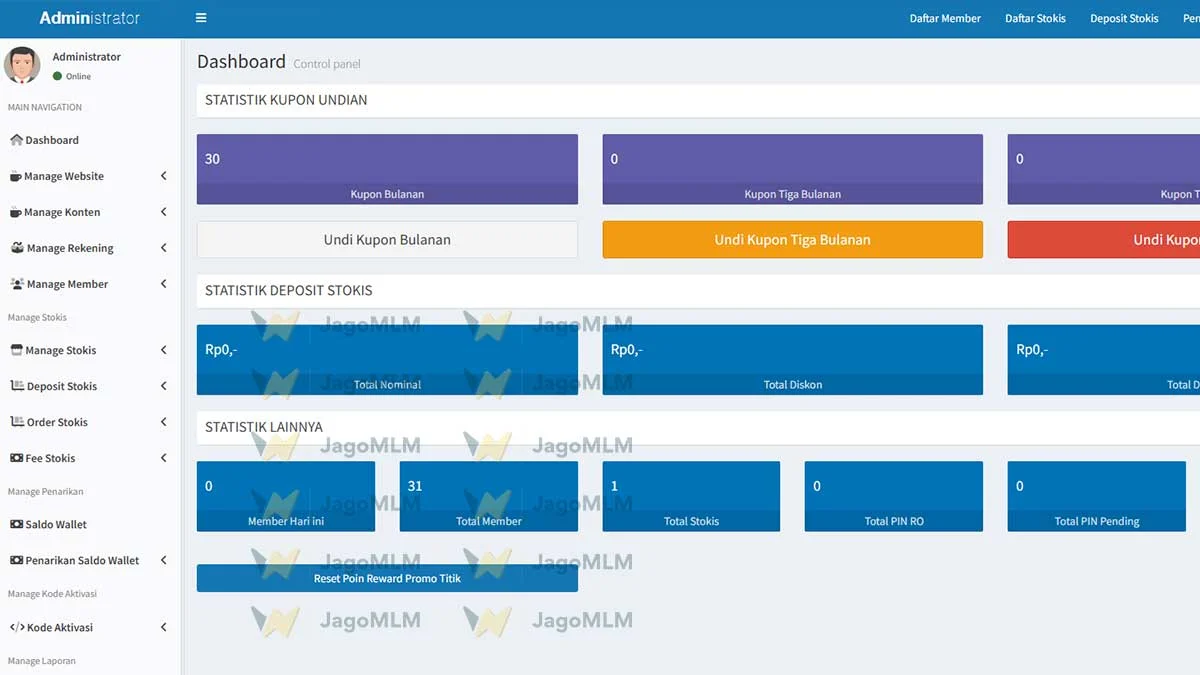This screenshot has width=1200, height=675.
Task: Select the Deposit Stokis list icon
Action: tap(16, 386)
